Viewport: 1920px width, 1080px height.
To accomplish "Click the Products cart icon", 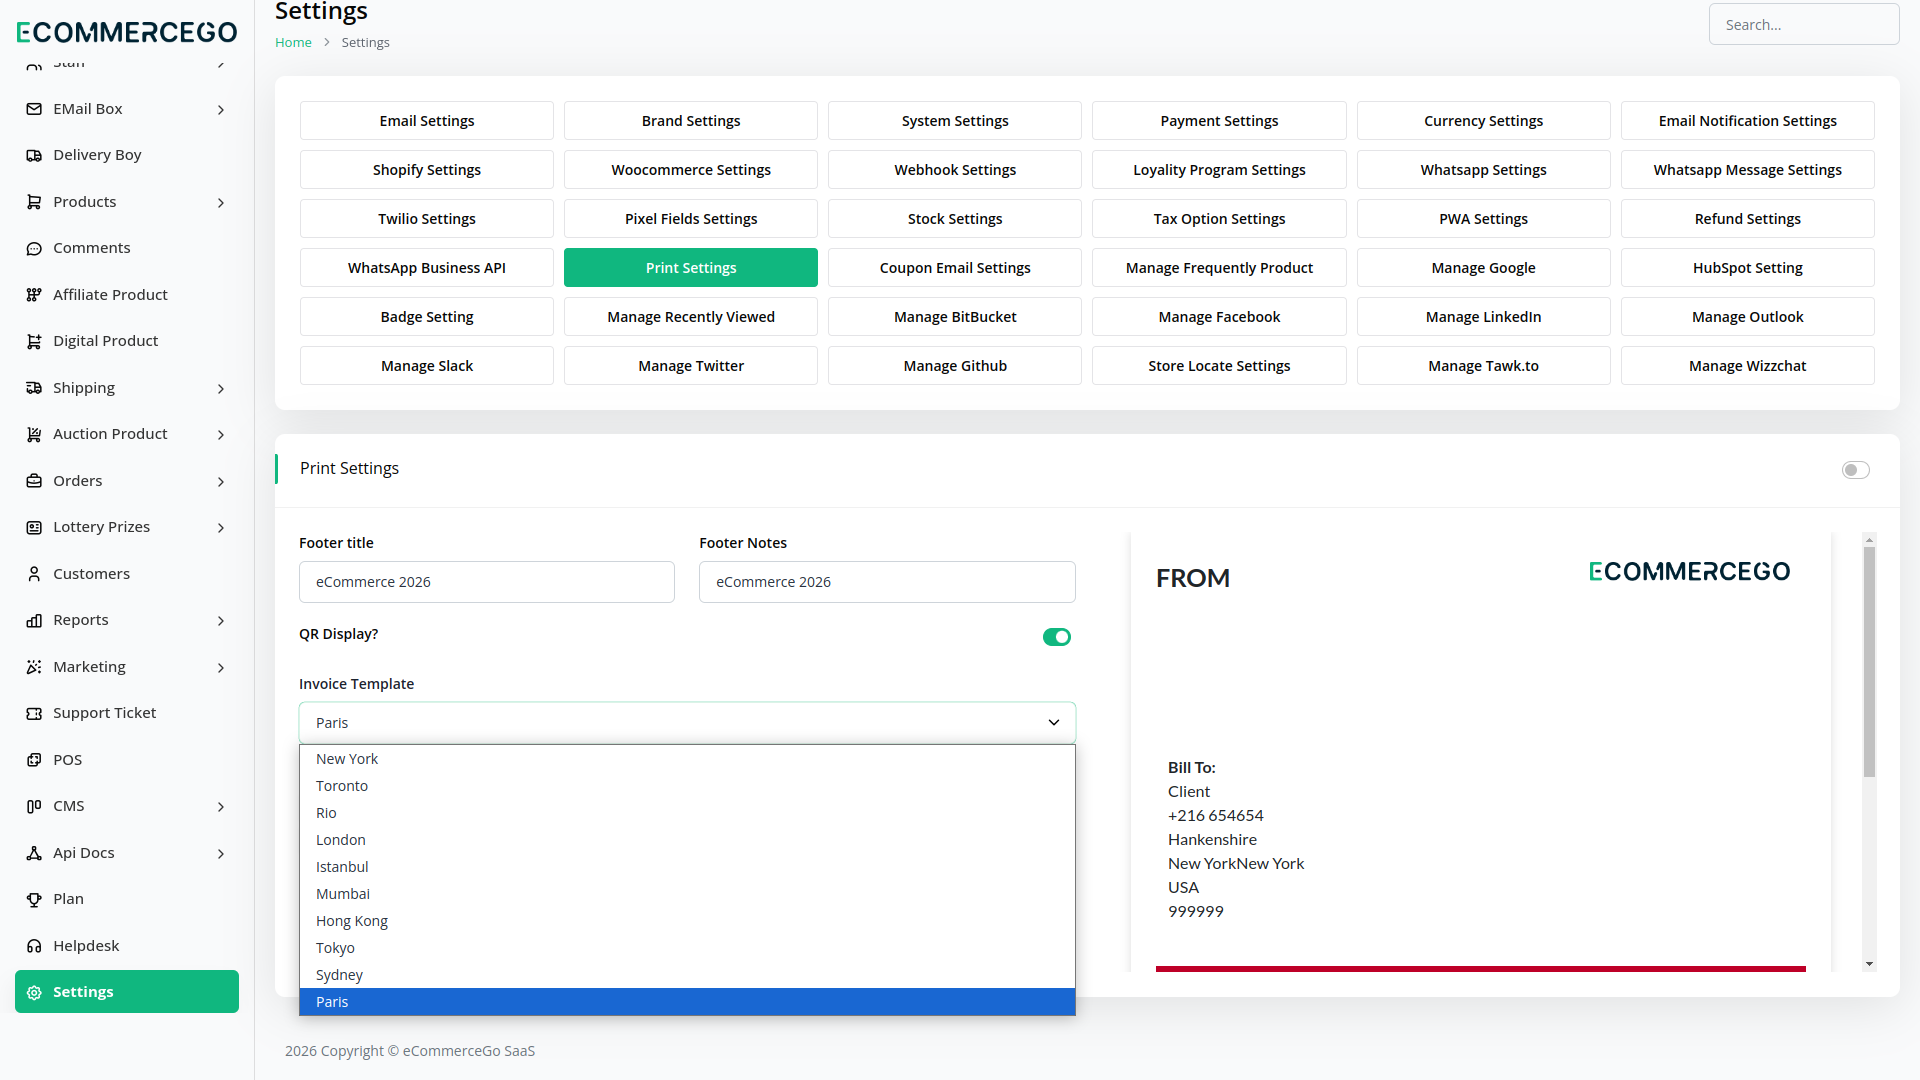I will pos(34,202).
